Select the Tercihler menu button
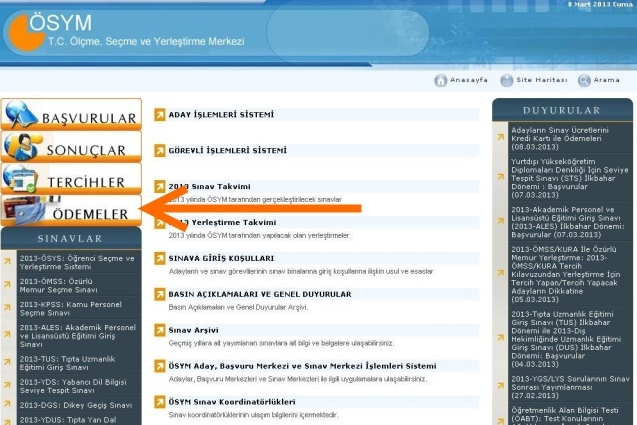Image resolution: width=637 pixels, height=425 pixels. click(71, 182)
